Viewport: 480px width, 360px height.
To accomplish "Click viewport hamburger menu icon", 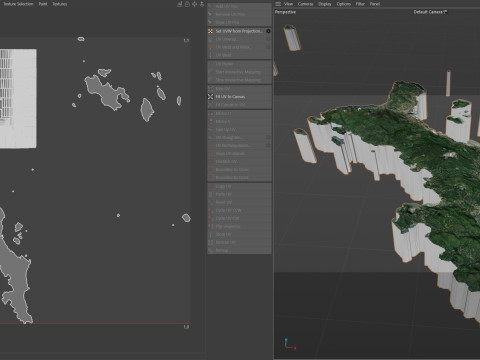I will pyautogui.click(x=278, y=4).
